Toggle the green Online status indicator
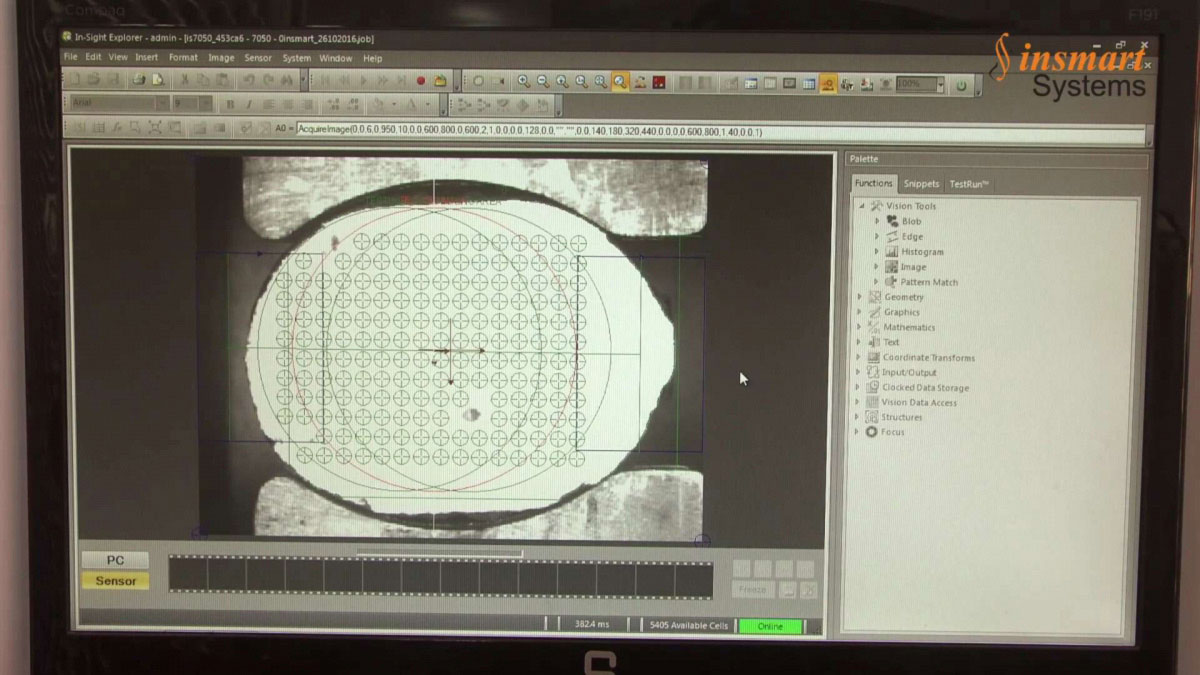Viewport: 1200px width, 675px height. 770,626
